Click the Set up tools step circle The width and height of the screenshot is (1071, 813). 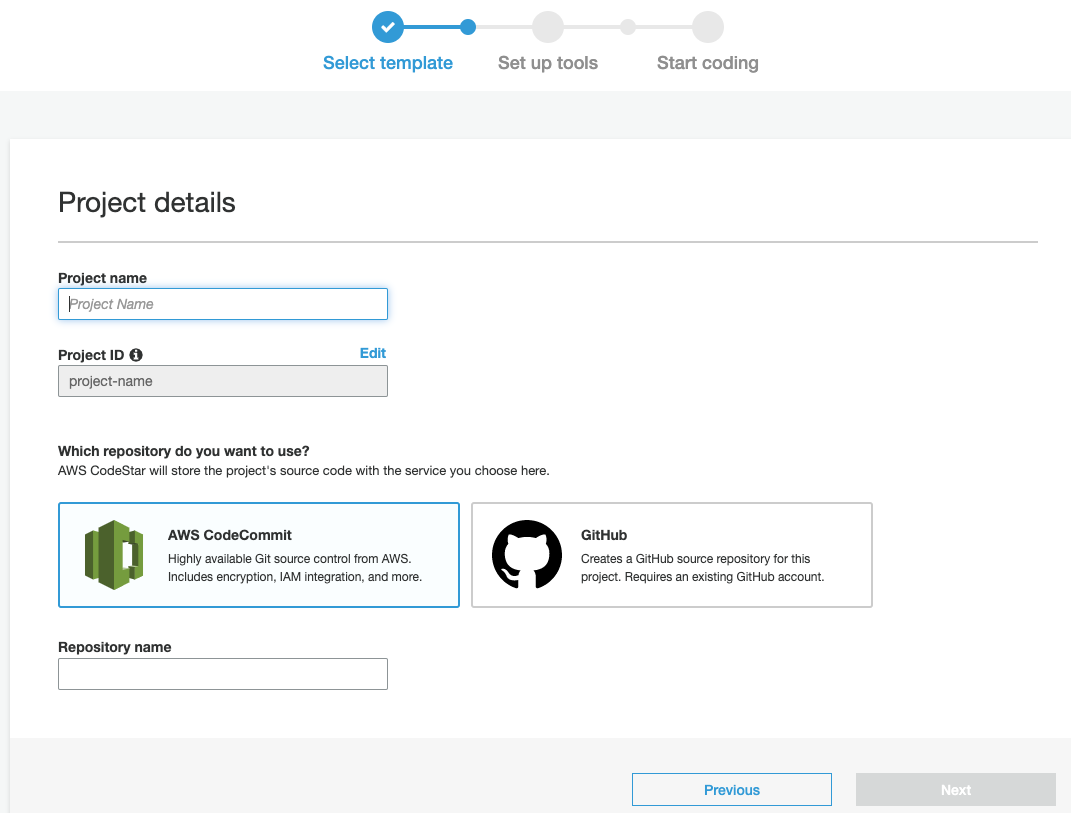coord(548,27)
